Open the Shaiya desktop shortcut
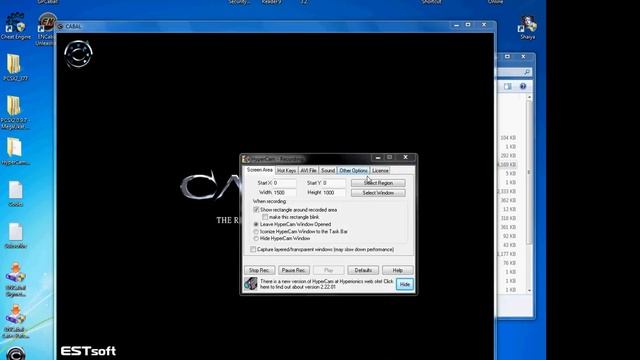 click(x=527, y=28)
